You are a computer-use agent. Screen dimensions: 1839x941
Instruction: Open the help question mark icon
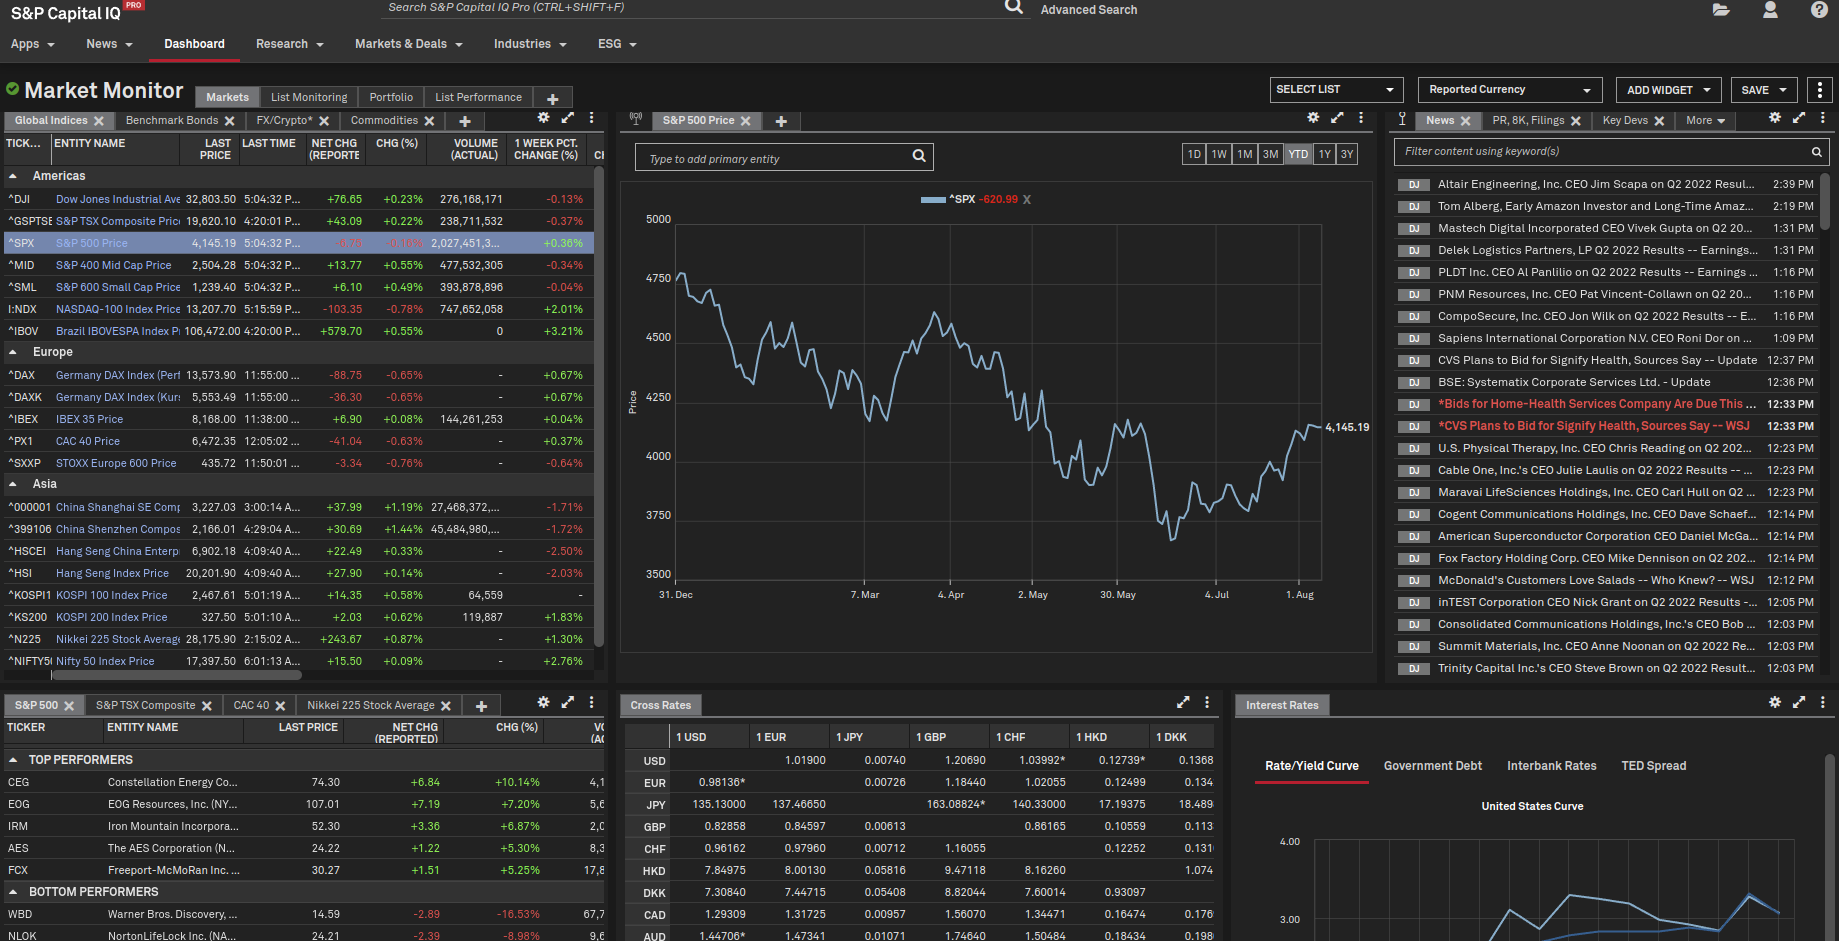tap(1819, 10)
